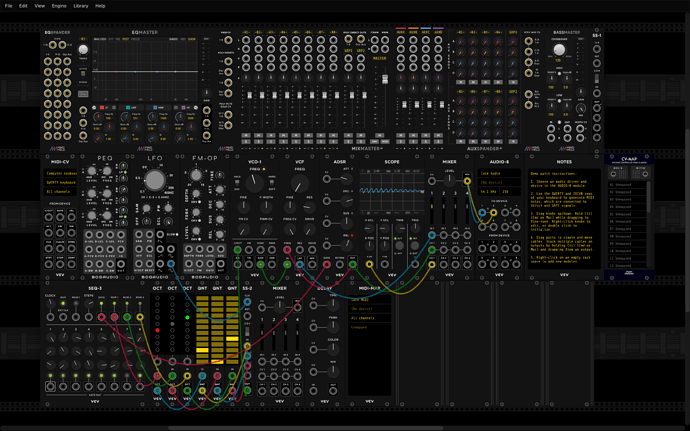Open AUDIO-8 Core Audio driver dropdown
The height and width of the screenshot is (431, 690).
(x=499, y=173)
